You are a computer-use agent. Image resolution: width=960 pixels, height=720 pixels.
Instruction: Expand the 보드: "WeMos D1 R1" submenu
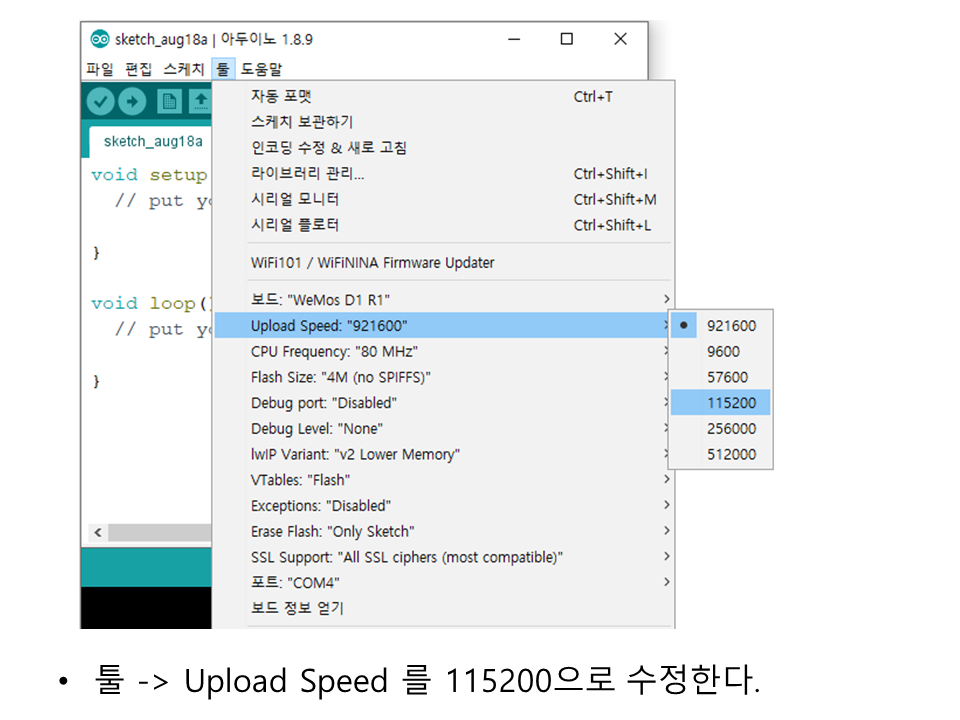445,299
